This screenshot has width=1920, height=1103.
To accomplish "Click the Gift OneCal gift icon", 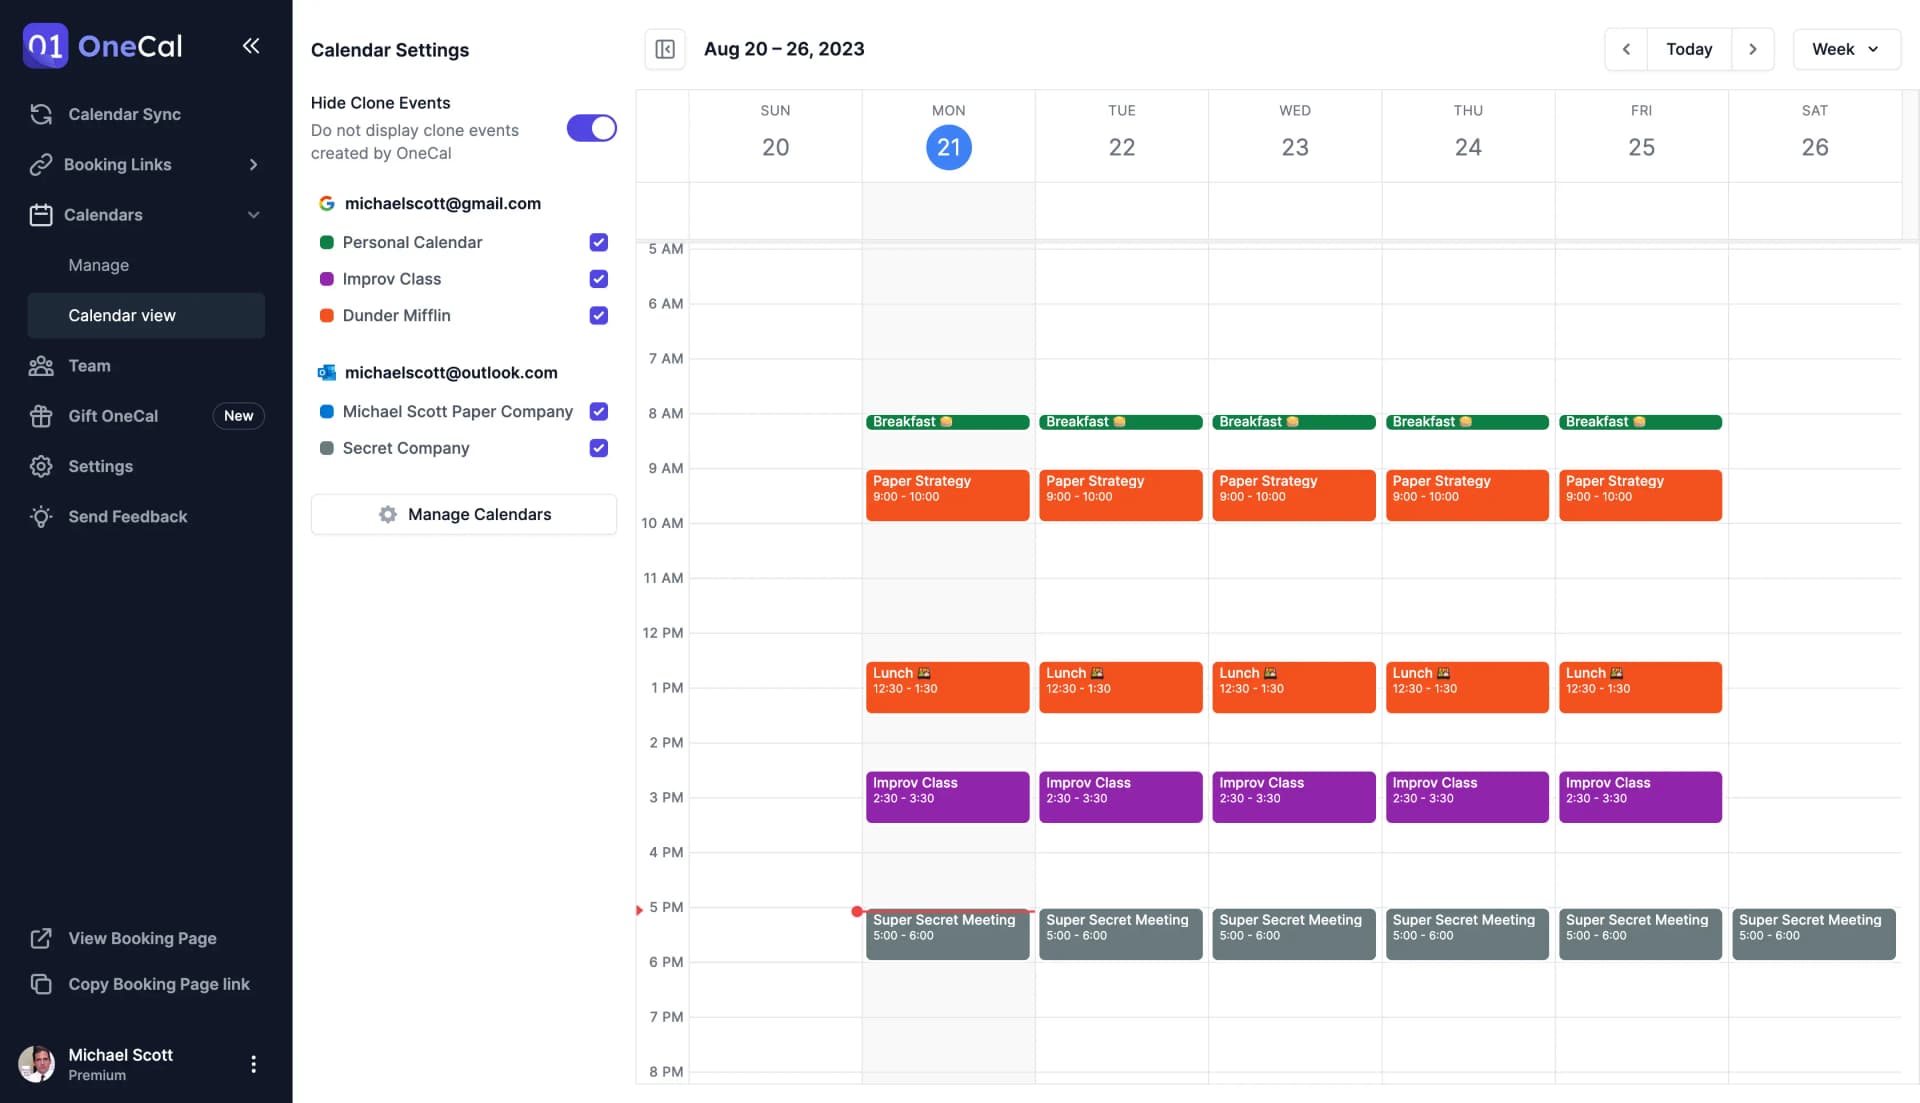I will click(41, 416).
